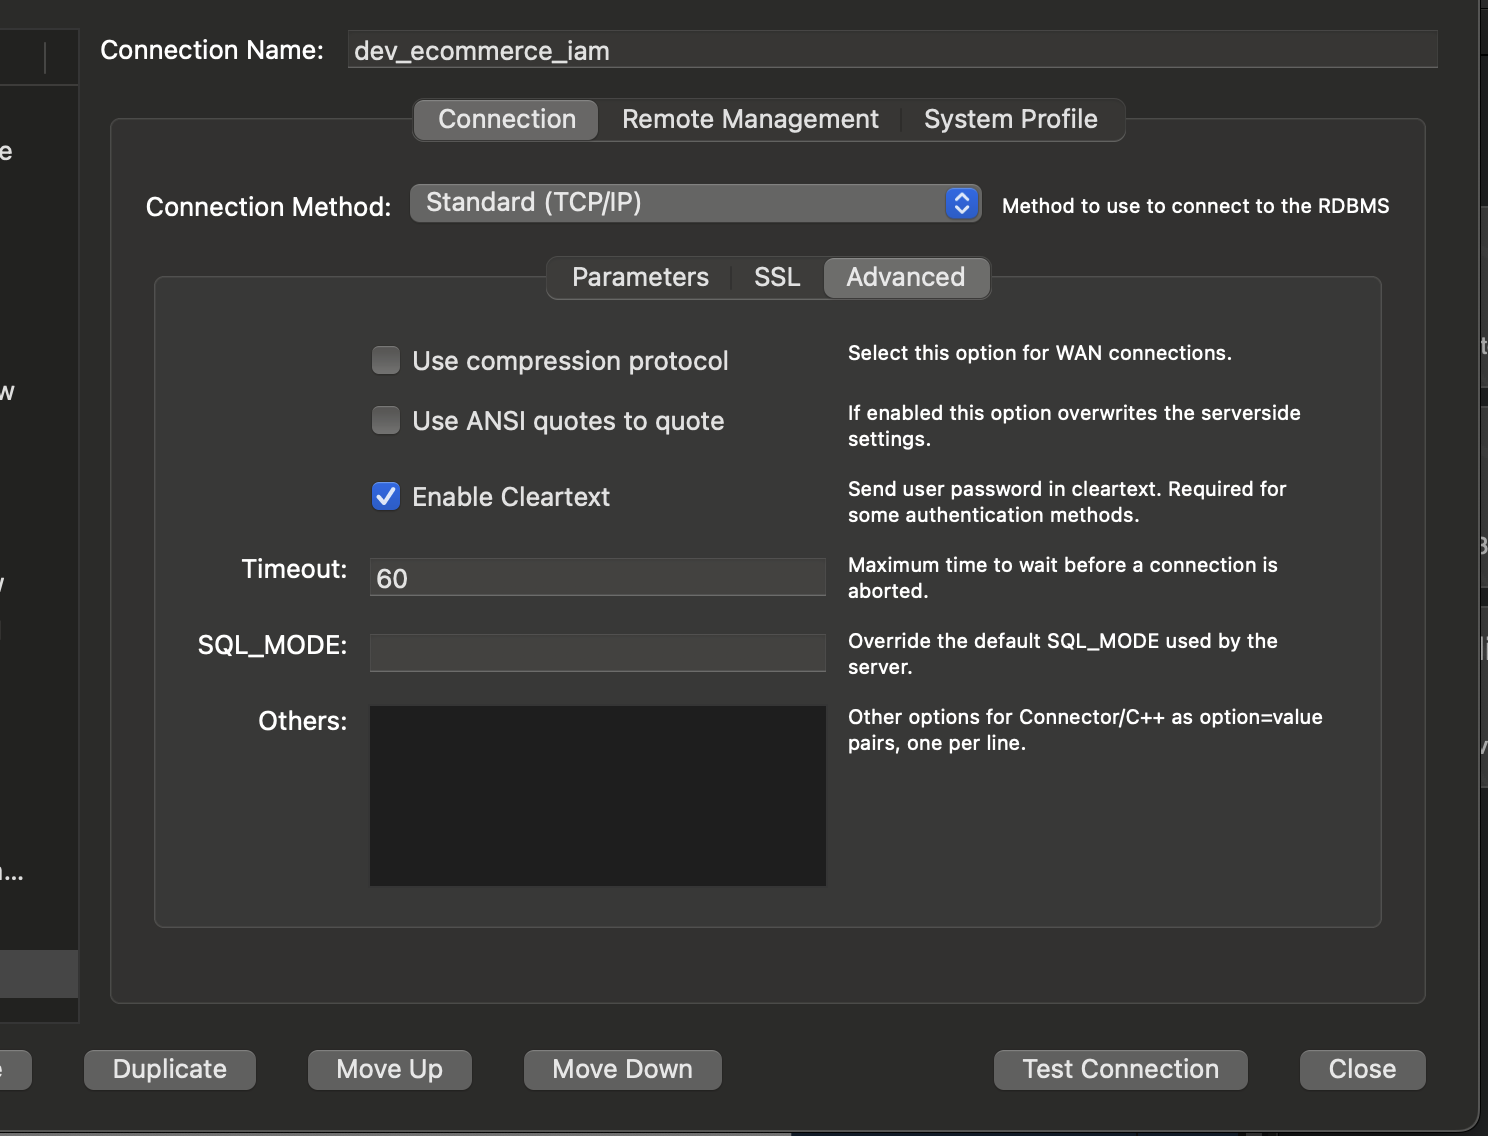1488x1136 pixels.
Task: Enable Use compression protocol checkbox
Action: pyautogui.click(x=386, y=360)
